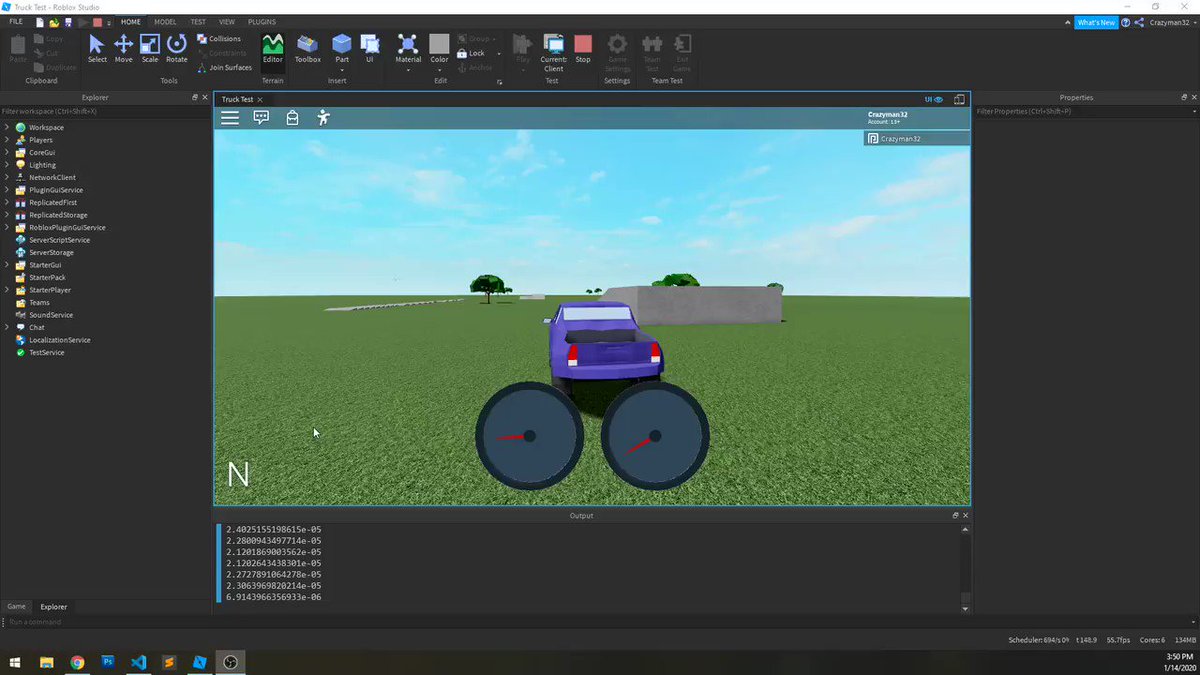Open the in-game hamburger menu
This screenshot has width=1200, height=675.
230,118
